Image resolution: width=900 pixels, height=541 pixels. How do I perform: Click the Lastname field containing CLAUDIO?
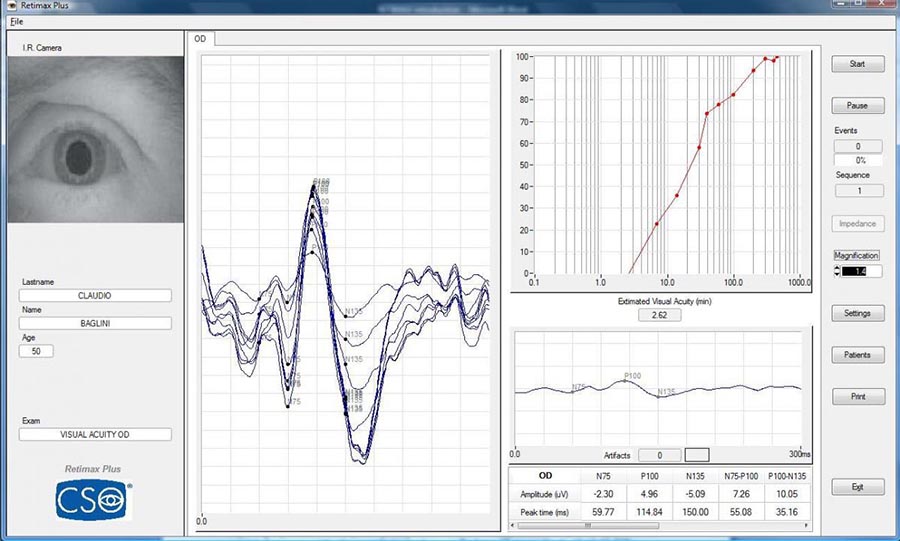coord(96,295)
